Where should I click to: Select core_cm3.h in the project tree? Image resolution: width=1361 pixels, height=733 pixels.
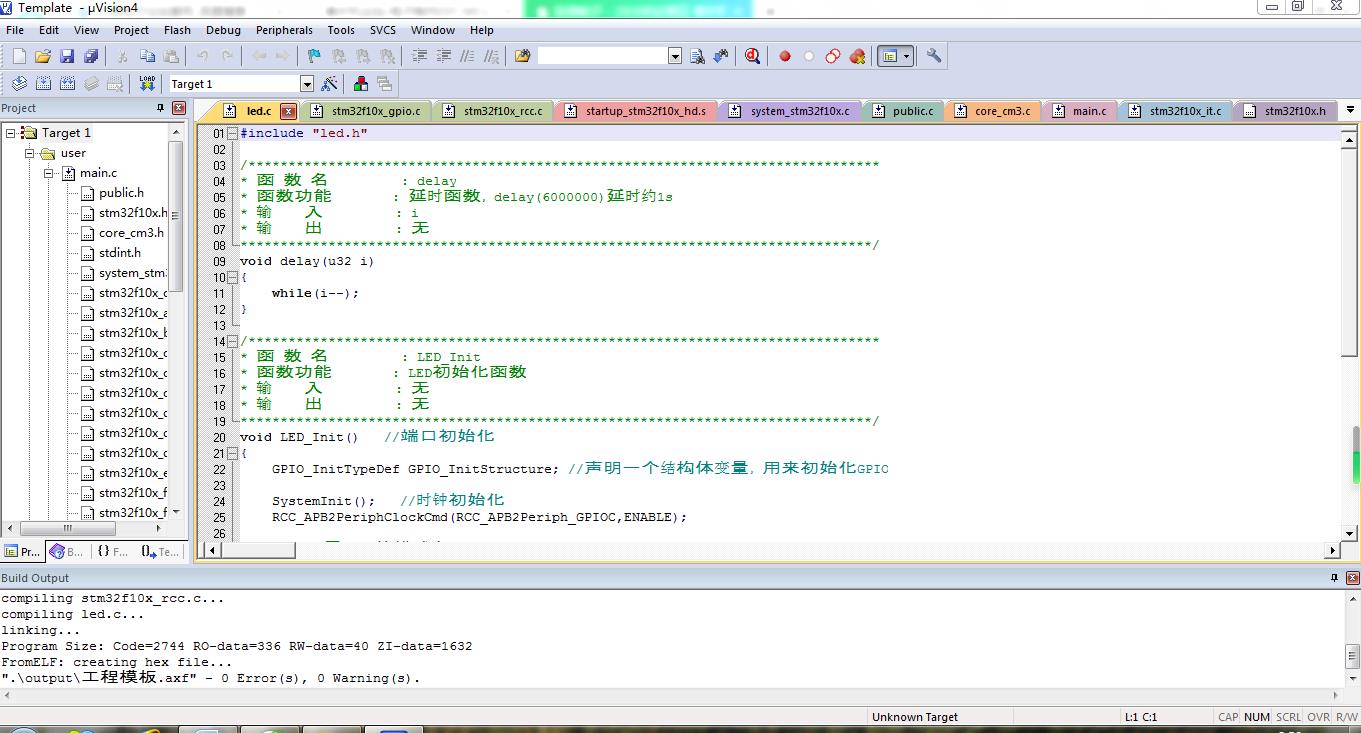(131, 233)
